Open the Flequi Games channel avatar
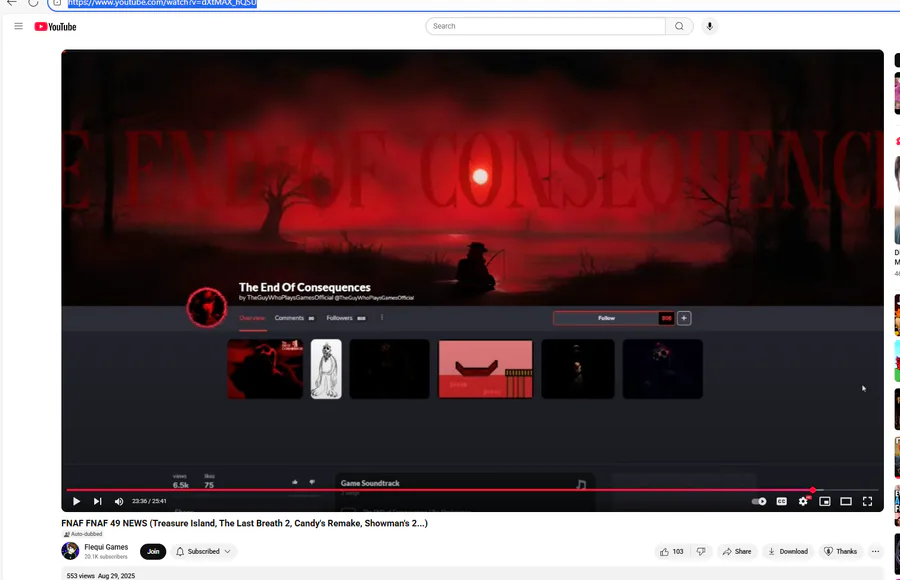 point(70,551)
